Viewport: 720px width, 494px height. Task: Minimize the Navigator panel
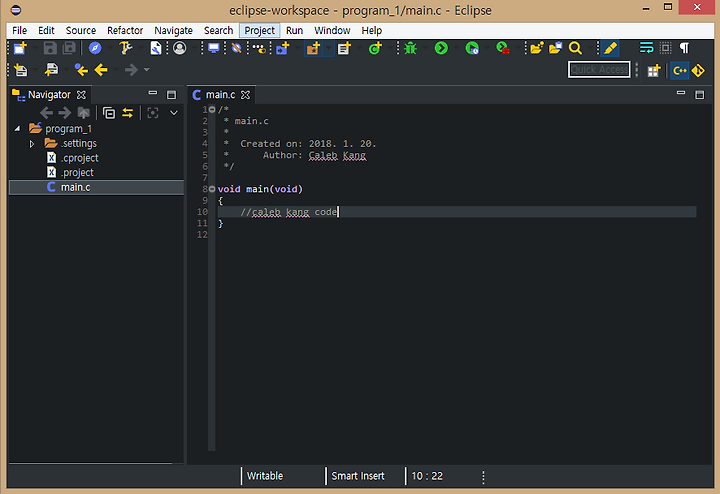click(153, 93)
